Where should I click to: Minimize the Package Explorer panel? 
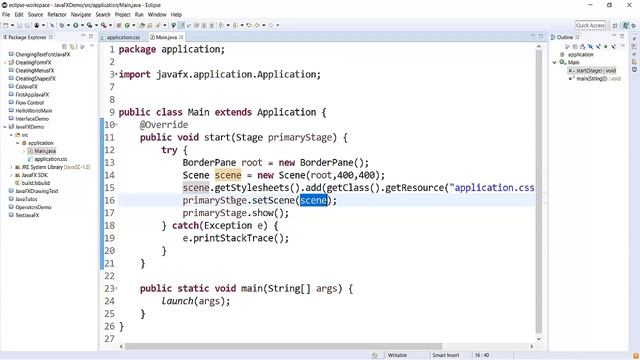tap(83, 36)
